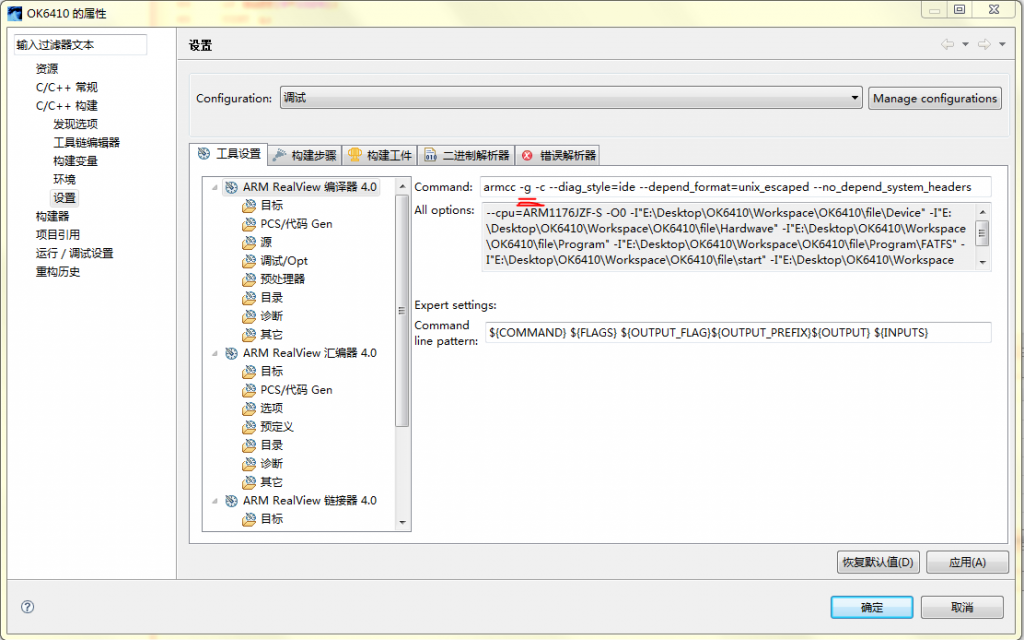Click the 构建工件 trophy icon

[355, 155]
